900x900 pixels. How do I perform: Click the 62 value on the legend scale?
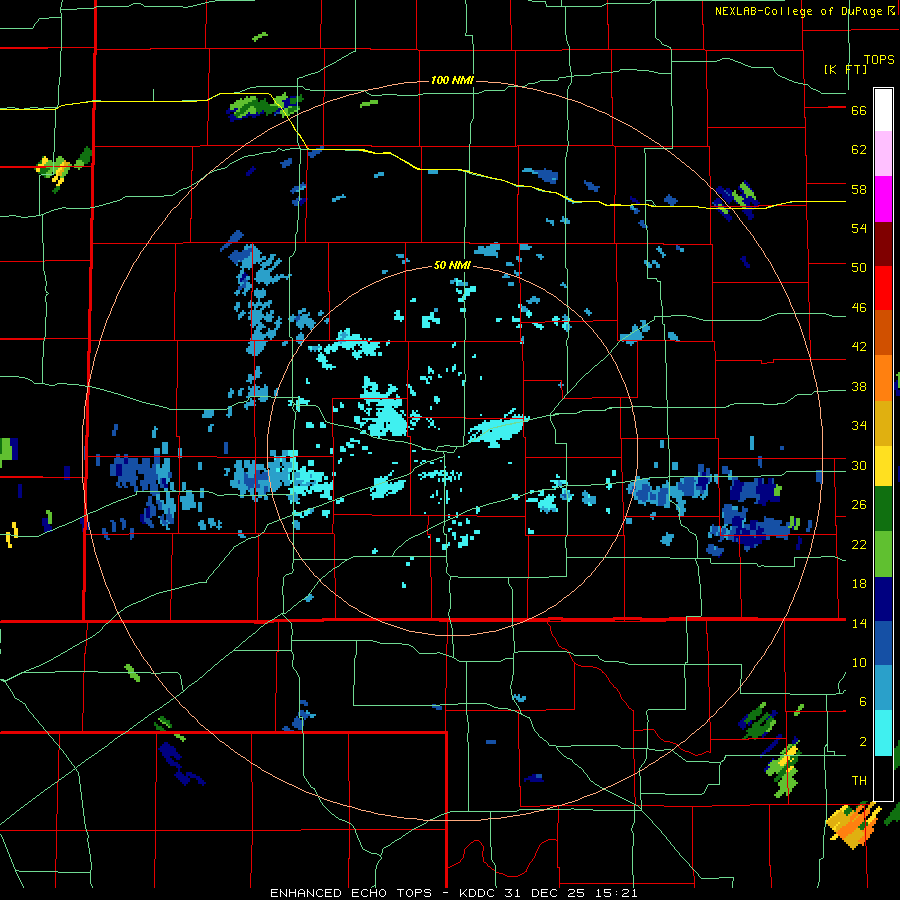tap(859, 150)
